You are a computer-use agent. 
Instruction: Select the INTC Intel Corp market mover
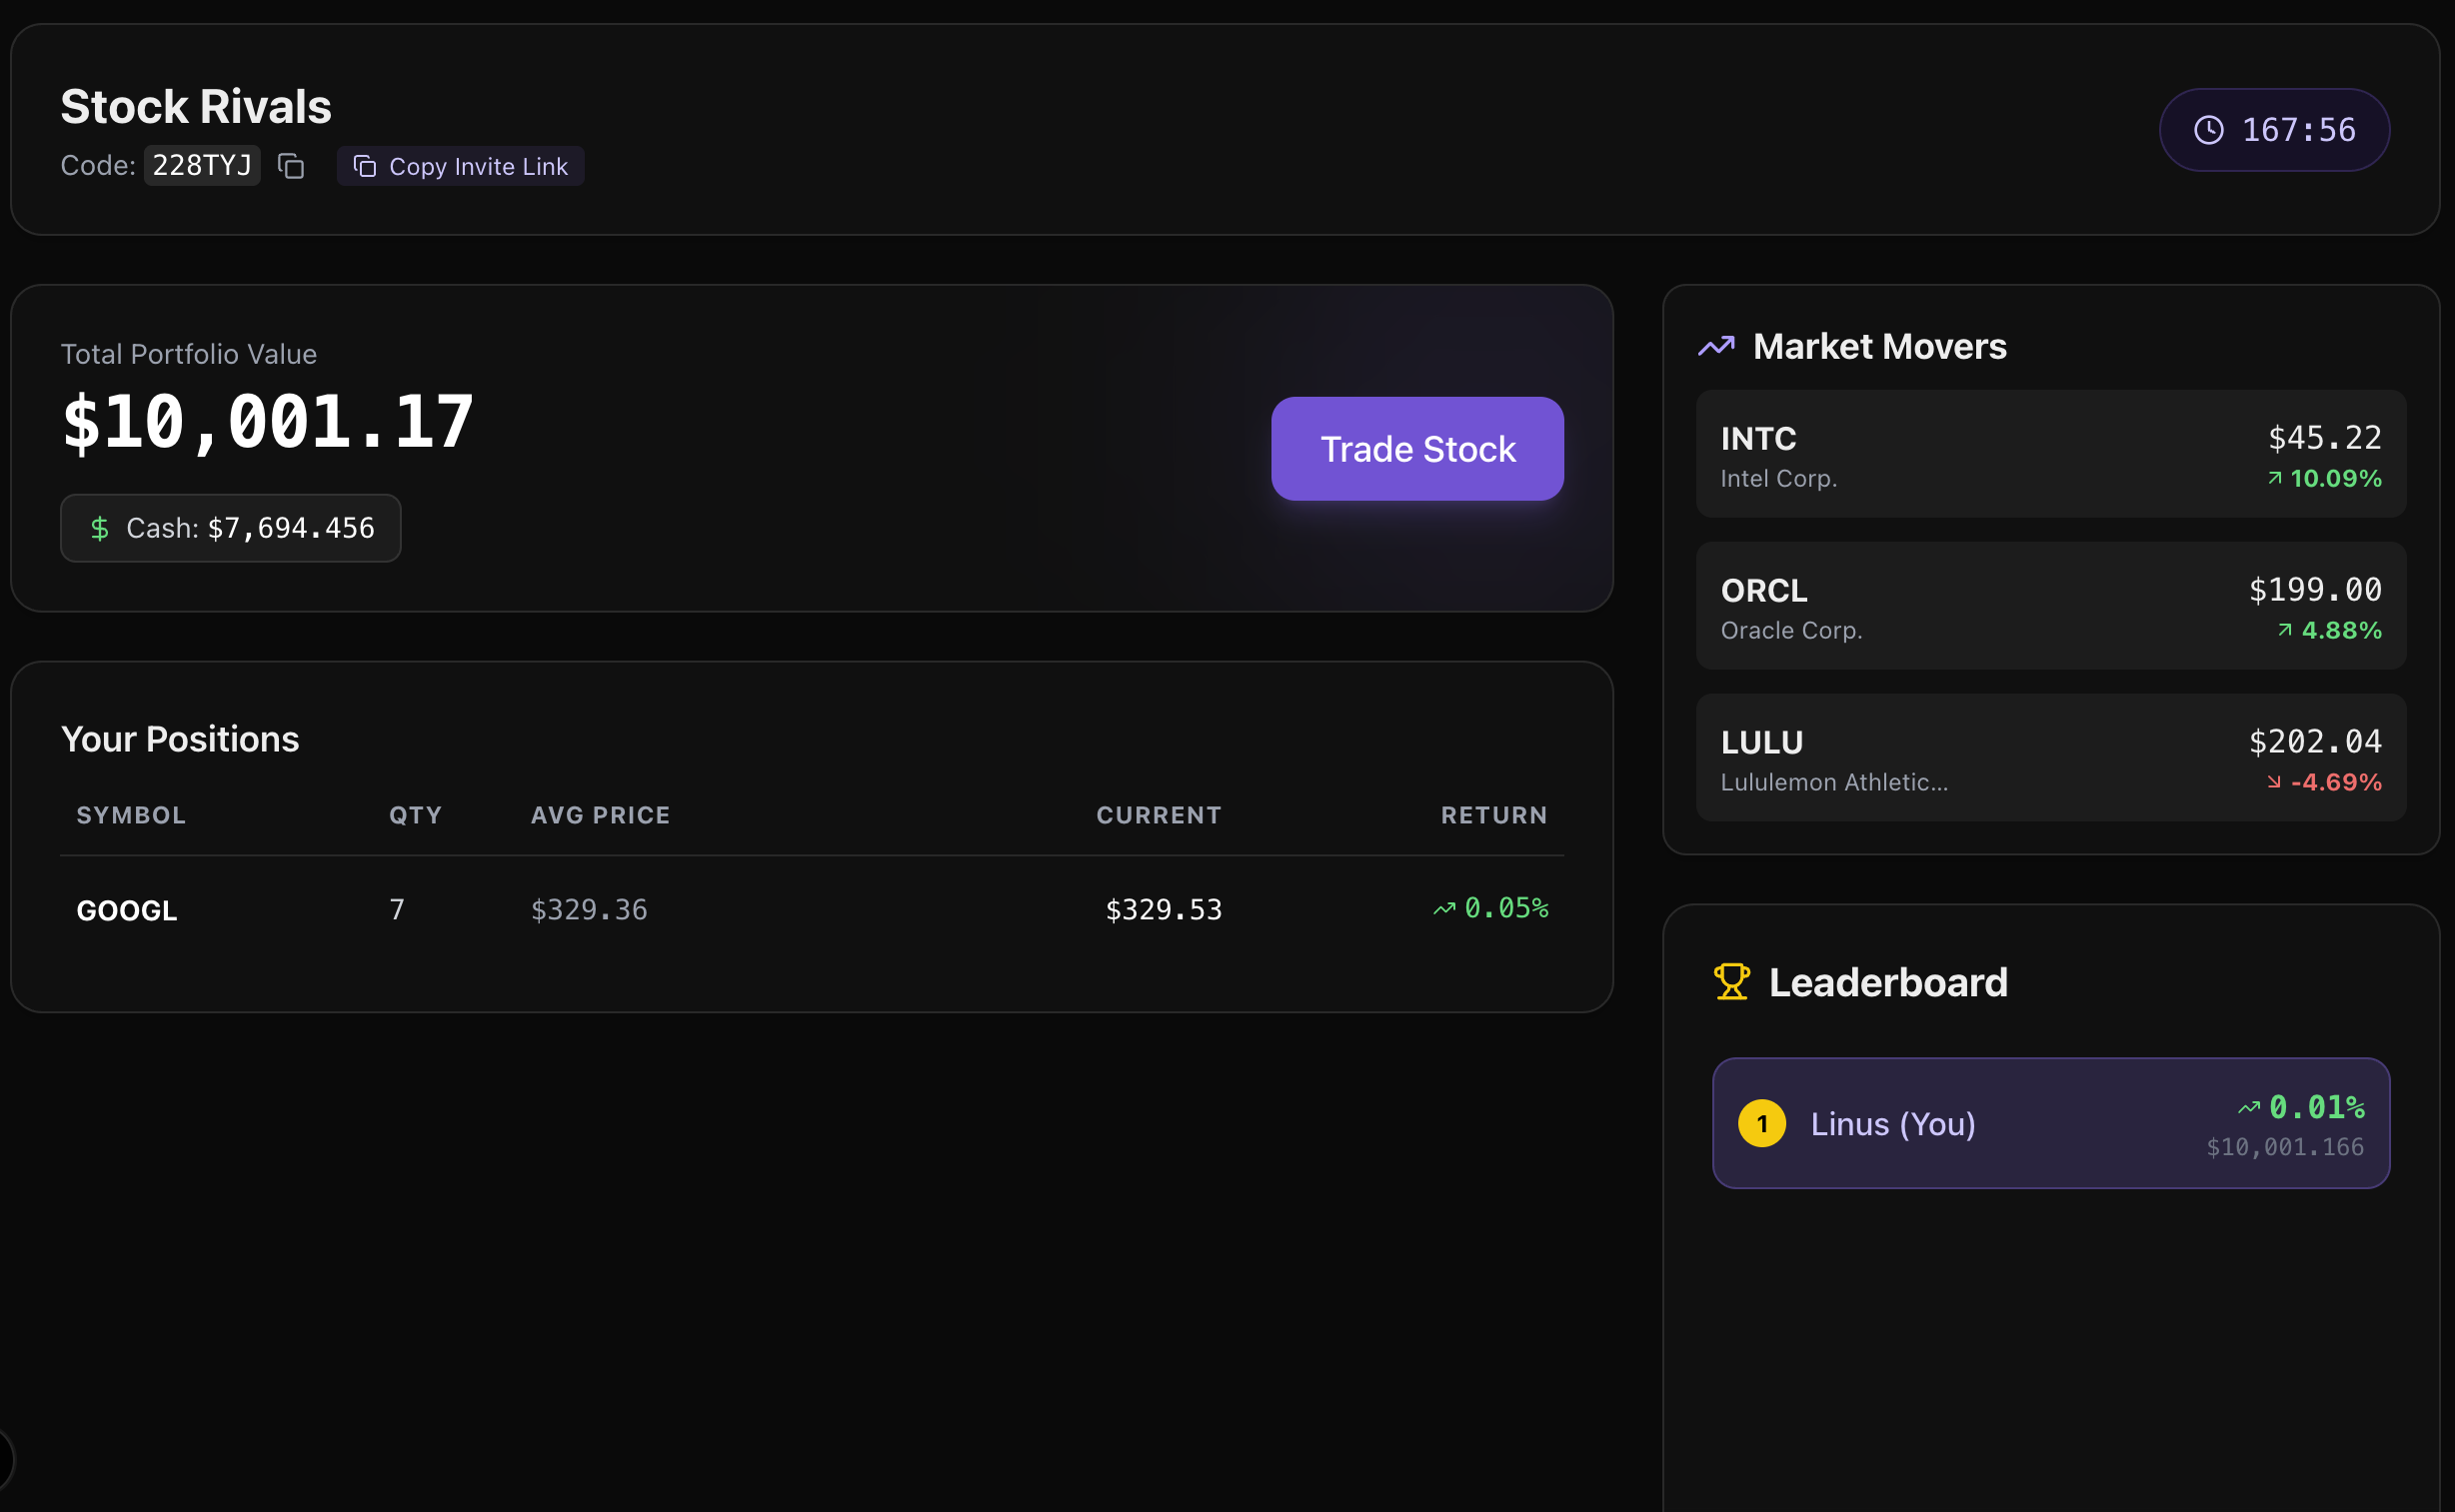point(2050,455)
